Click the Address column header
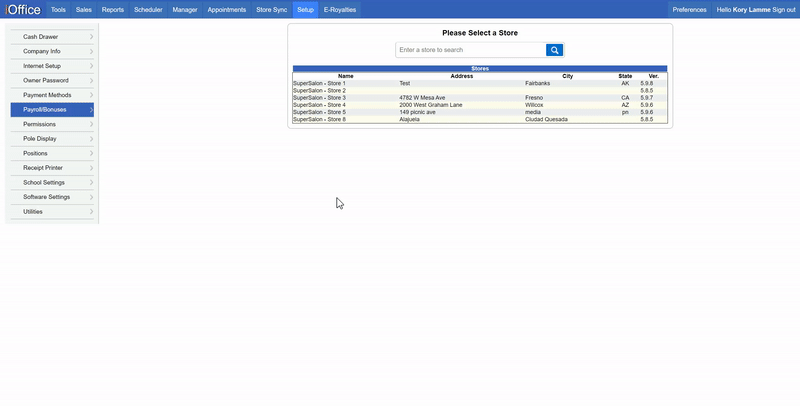Viewport: 800px width, 406px height. pos(462,76)
